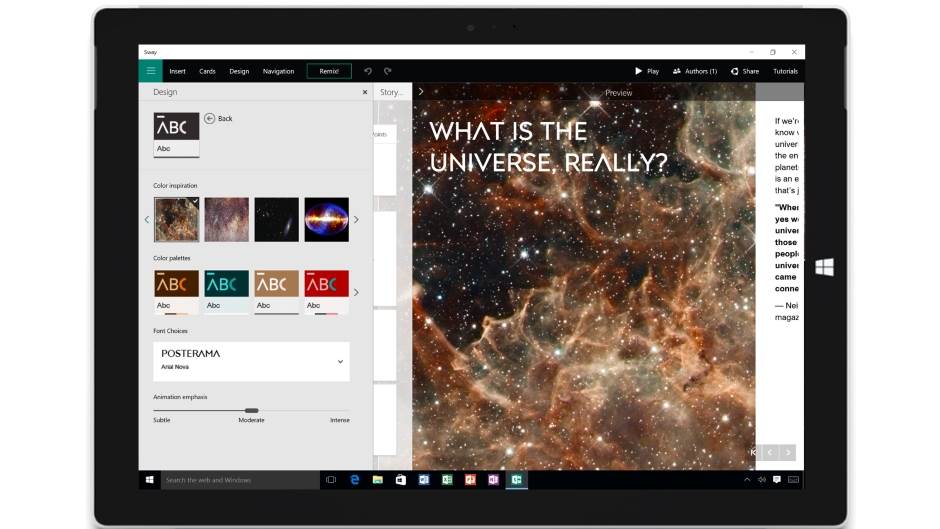Viewport: 940px width, 529px height.
Task: Show previous color inspiration images
Action: tap(147, 220)
